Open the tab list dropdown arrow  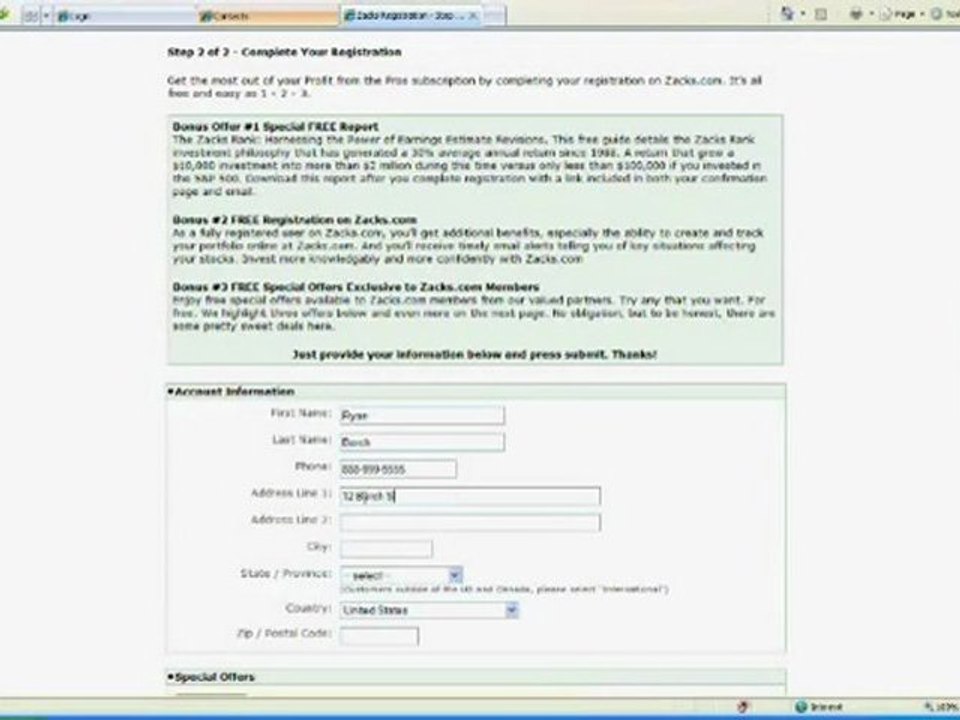coord(46,15)
